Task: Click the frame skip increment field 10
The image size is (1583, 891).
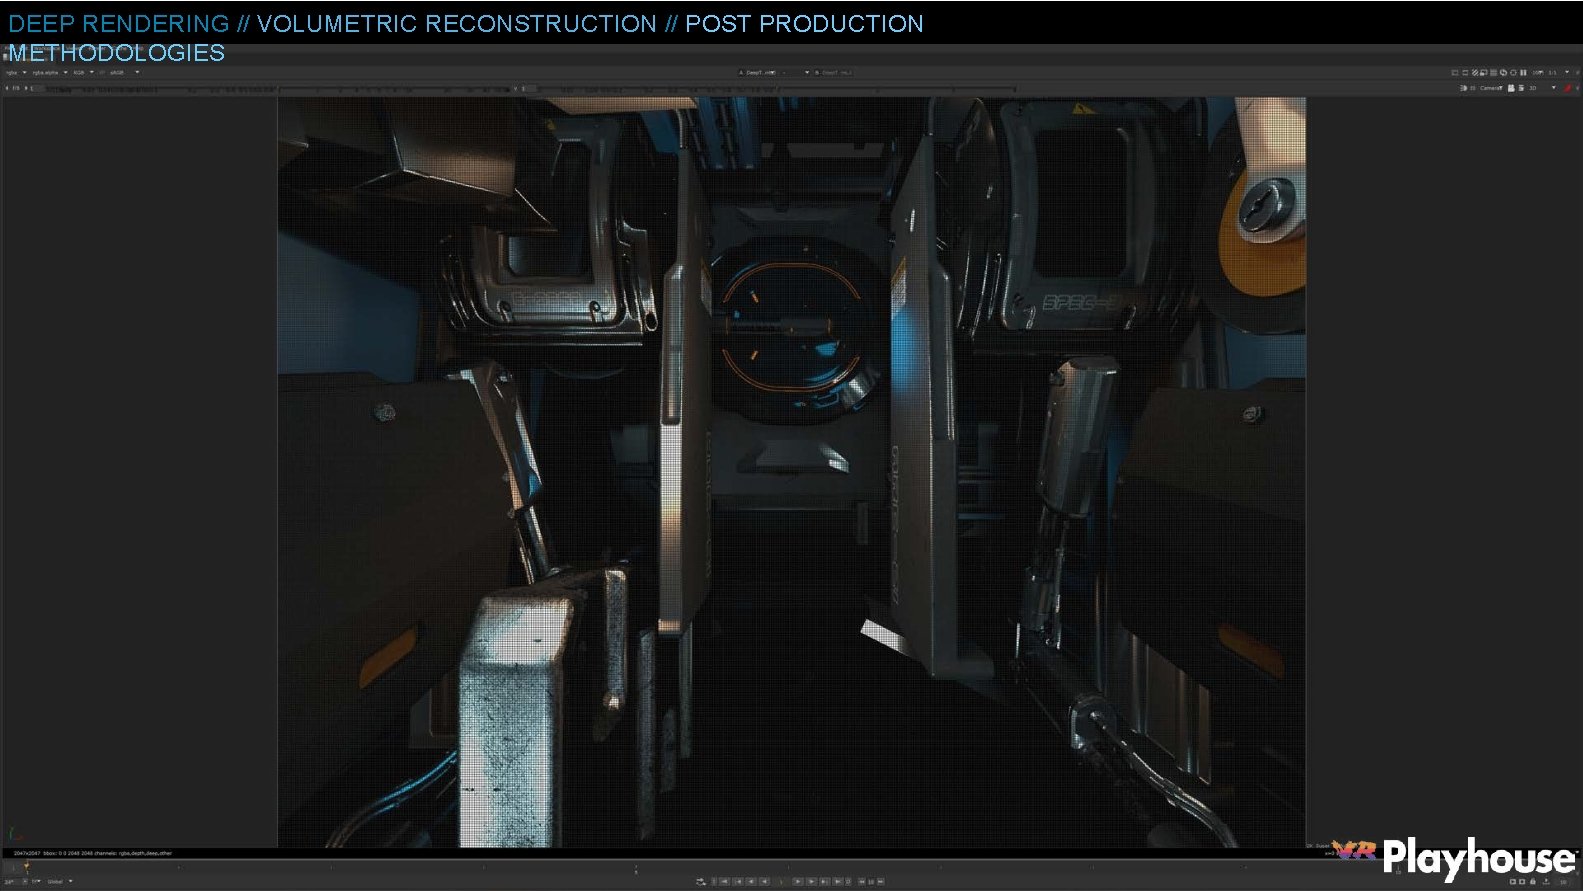Action: pyautogui.click(x=871, y=881)
